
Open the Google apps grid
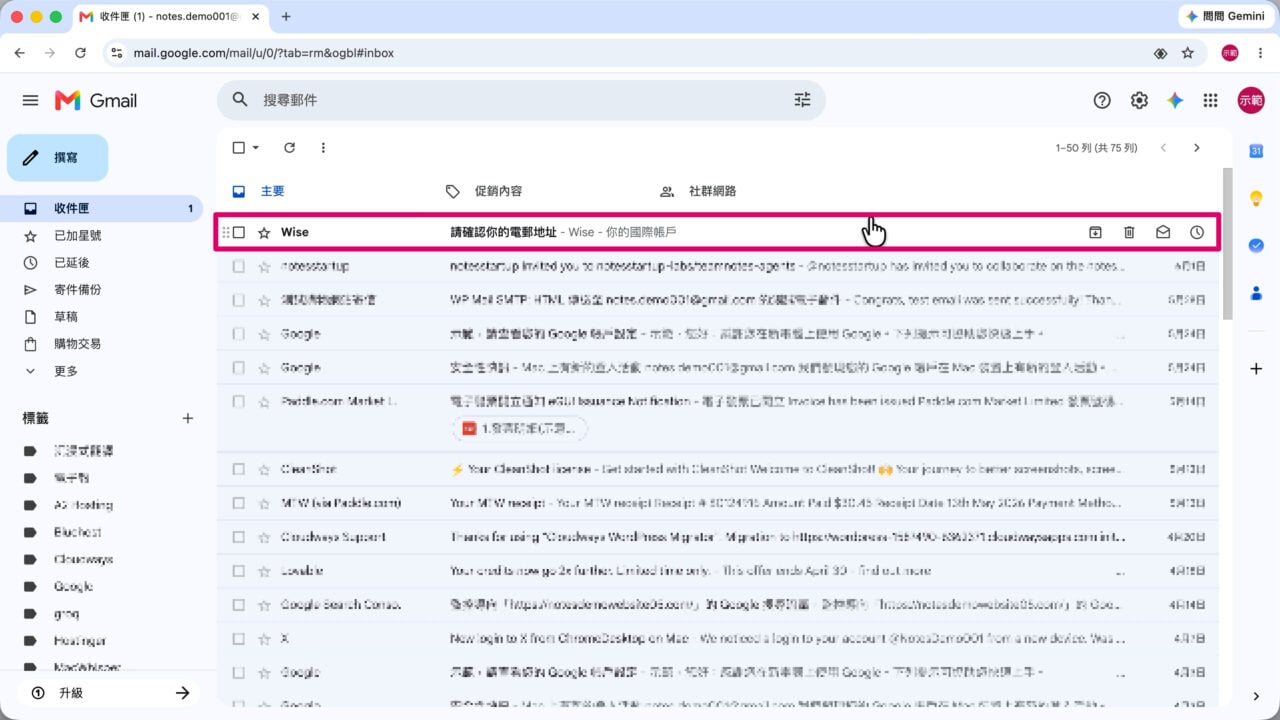click(1211, 100)
